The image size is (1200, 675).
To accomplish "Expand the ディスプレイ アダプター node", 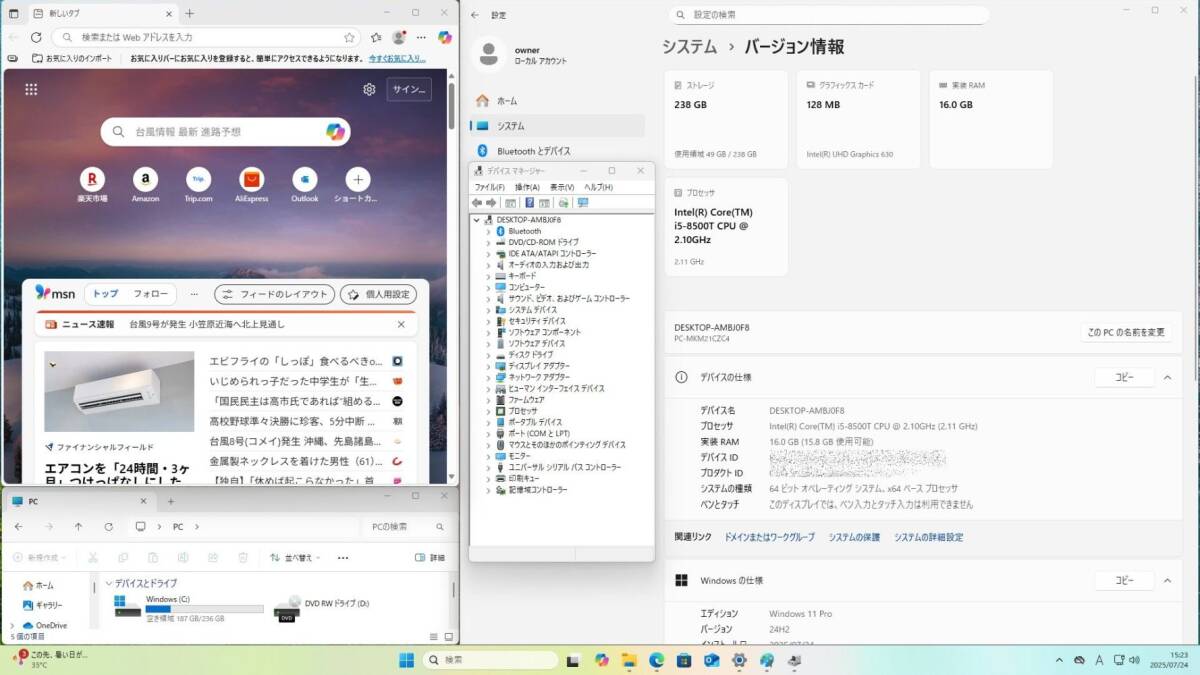I will [x=488, y=366].
